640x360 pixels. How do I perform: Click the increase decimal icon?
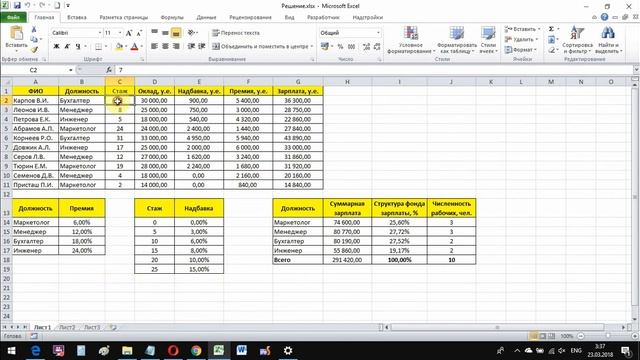pyautogui.click(x=366, y=47)
